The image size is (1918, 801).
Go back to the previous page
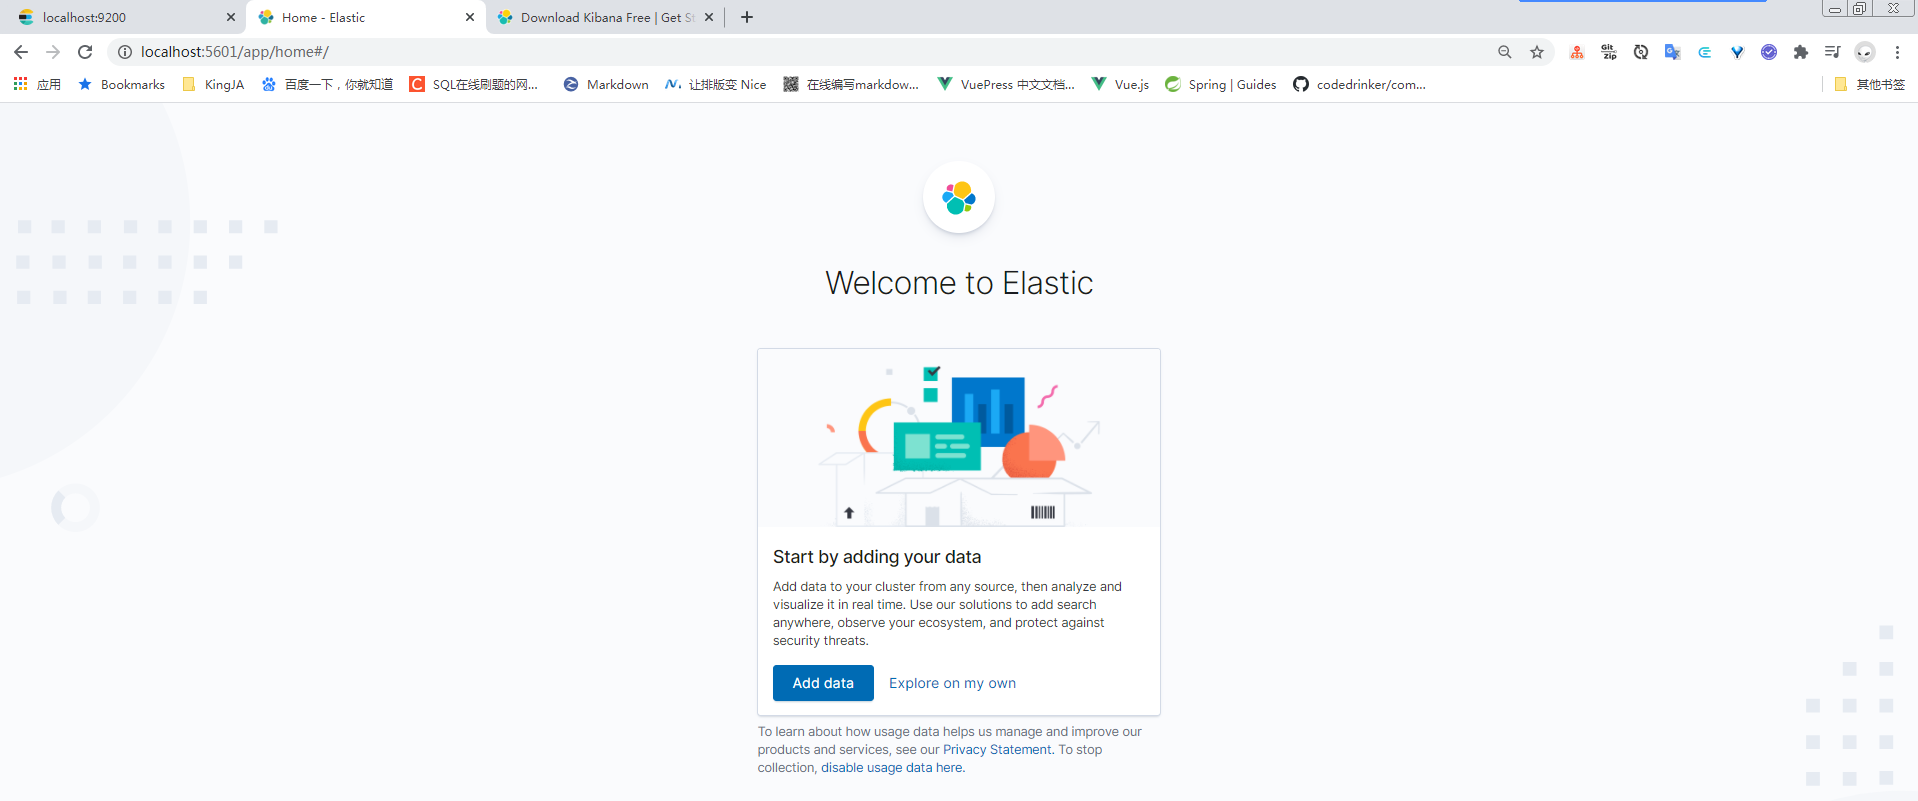(x=21, y=52)
